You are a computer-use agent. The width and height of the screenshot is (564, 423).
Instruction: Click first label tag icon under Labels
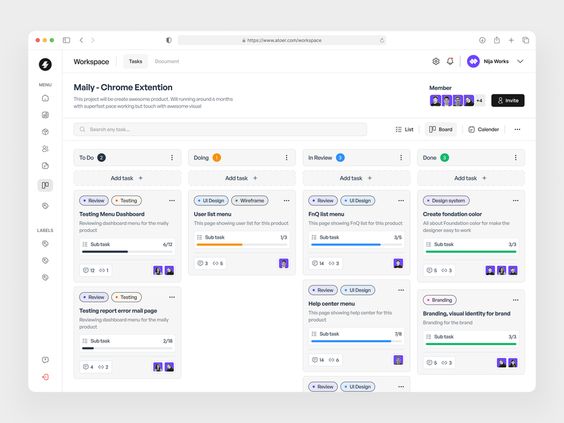(45, 244)
